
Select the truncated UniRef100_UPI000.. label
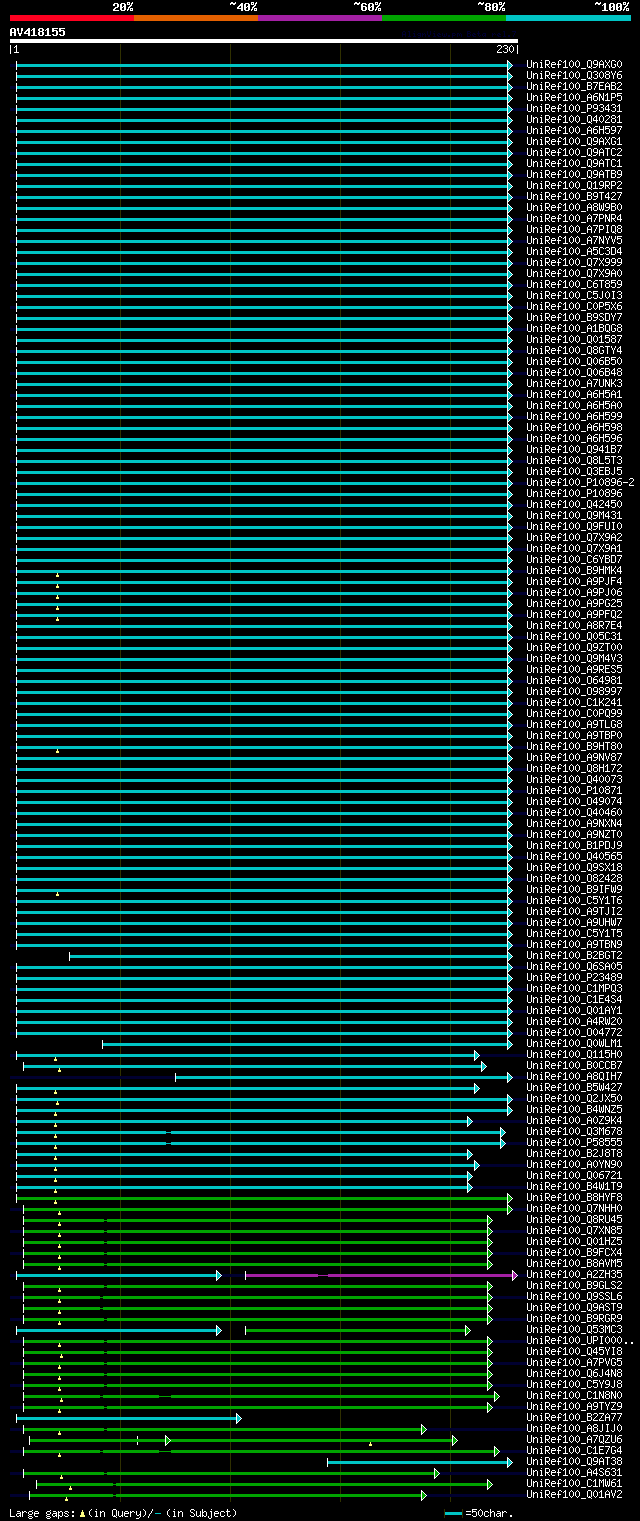click(x=580, y=1341)
